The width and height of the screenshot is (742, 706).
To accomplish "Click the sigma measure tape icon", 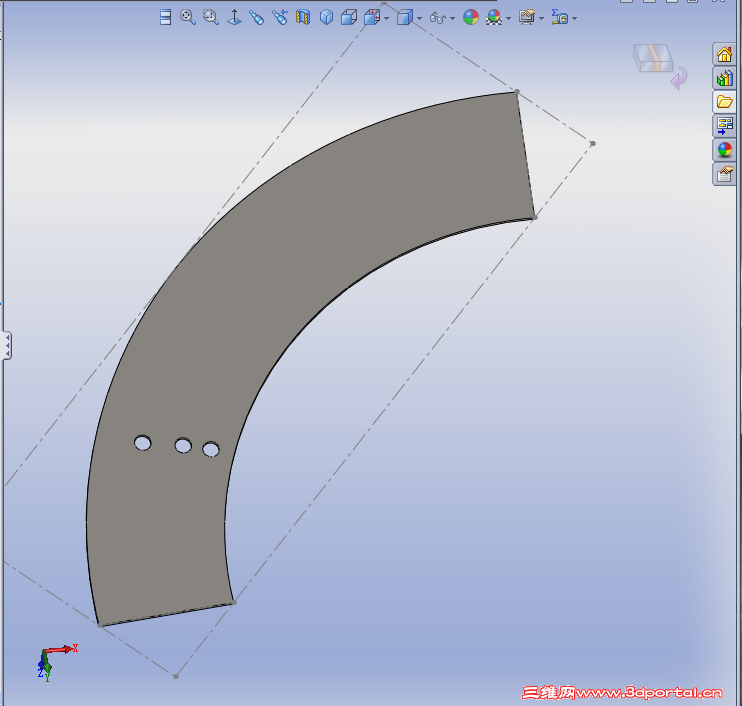I will [x=560, y=18].
